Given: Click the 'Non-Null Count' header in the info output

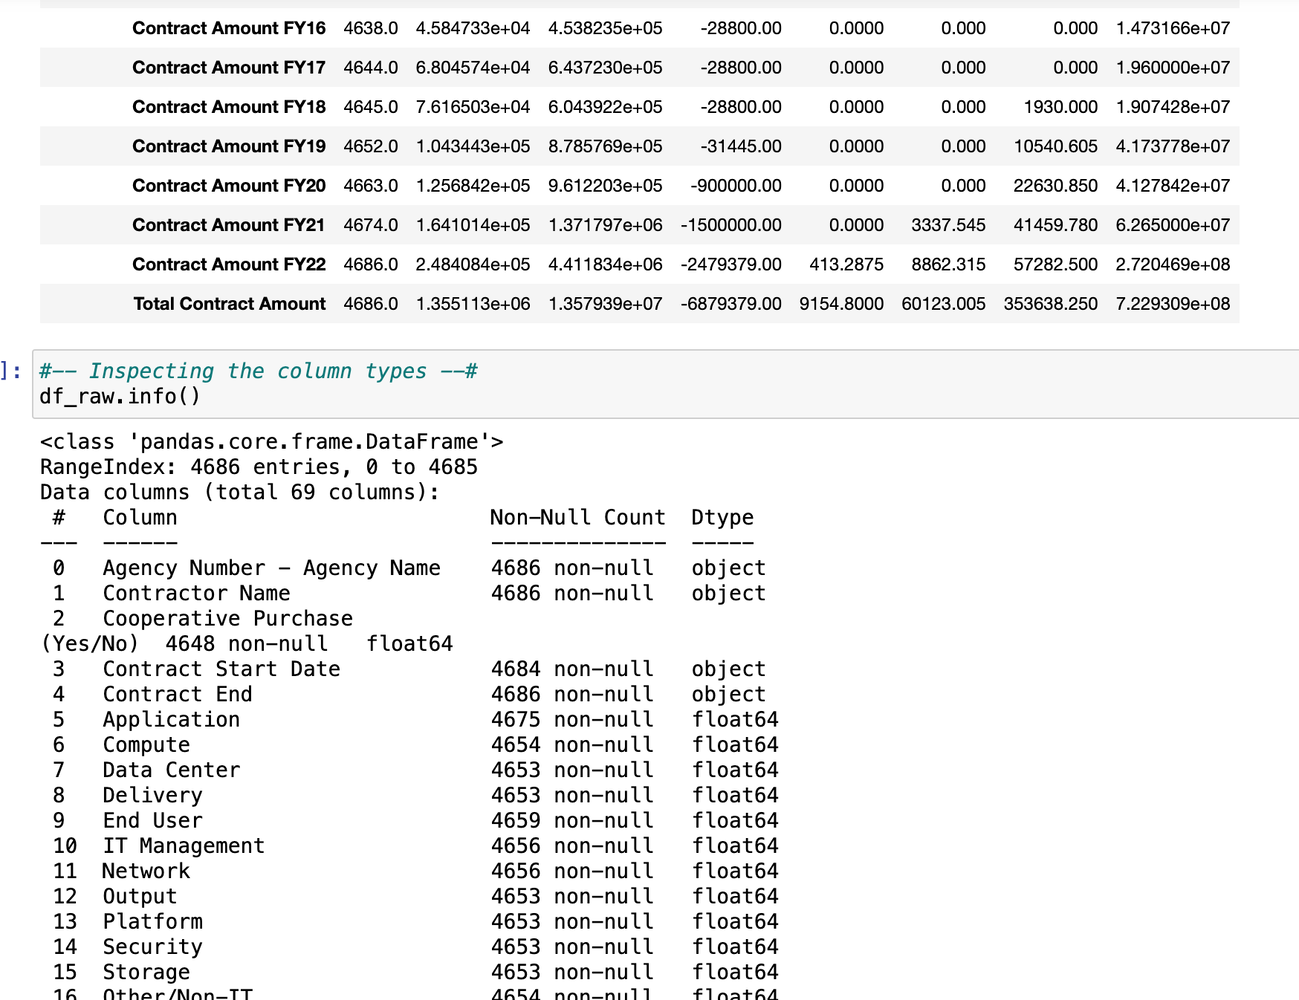Looking at the screenshot, I should (x=577, y=518).
